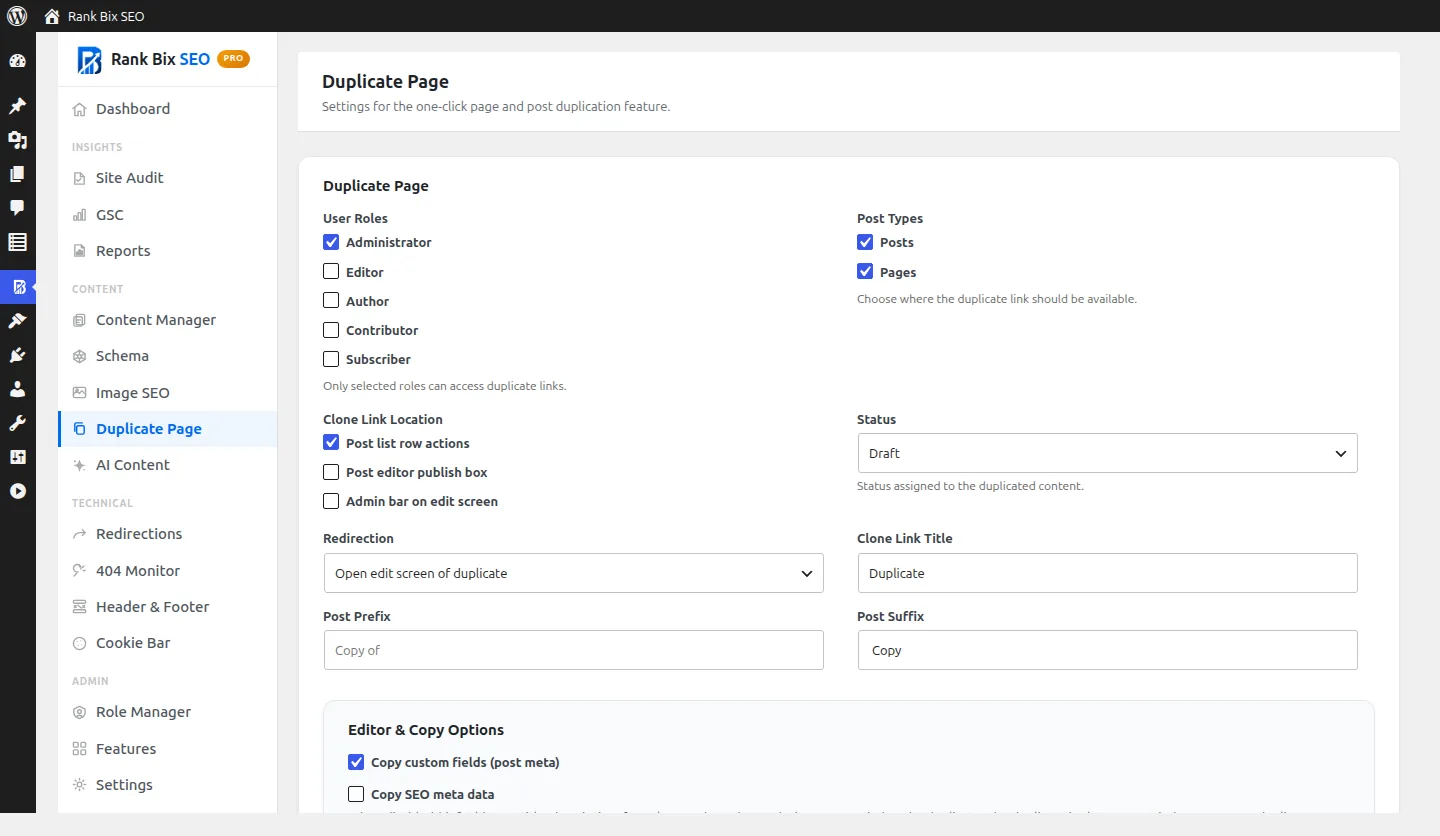This screenshot has width=1440, height=836.
Task: Open Dashboard in plugin menu
Action: click(167, 109)
